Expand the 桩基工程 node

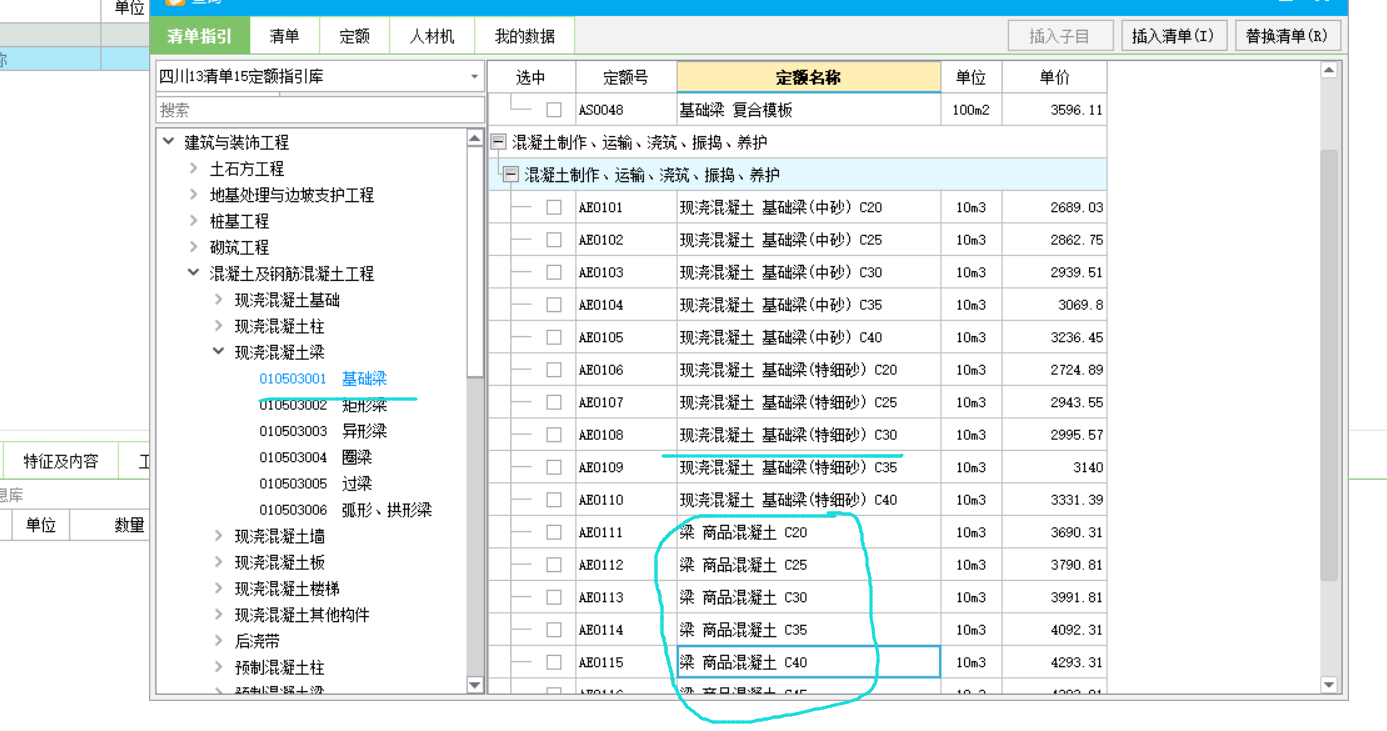click(194, 220)
